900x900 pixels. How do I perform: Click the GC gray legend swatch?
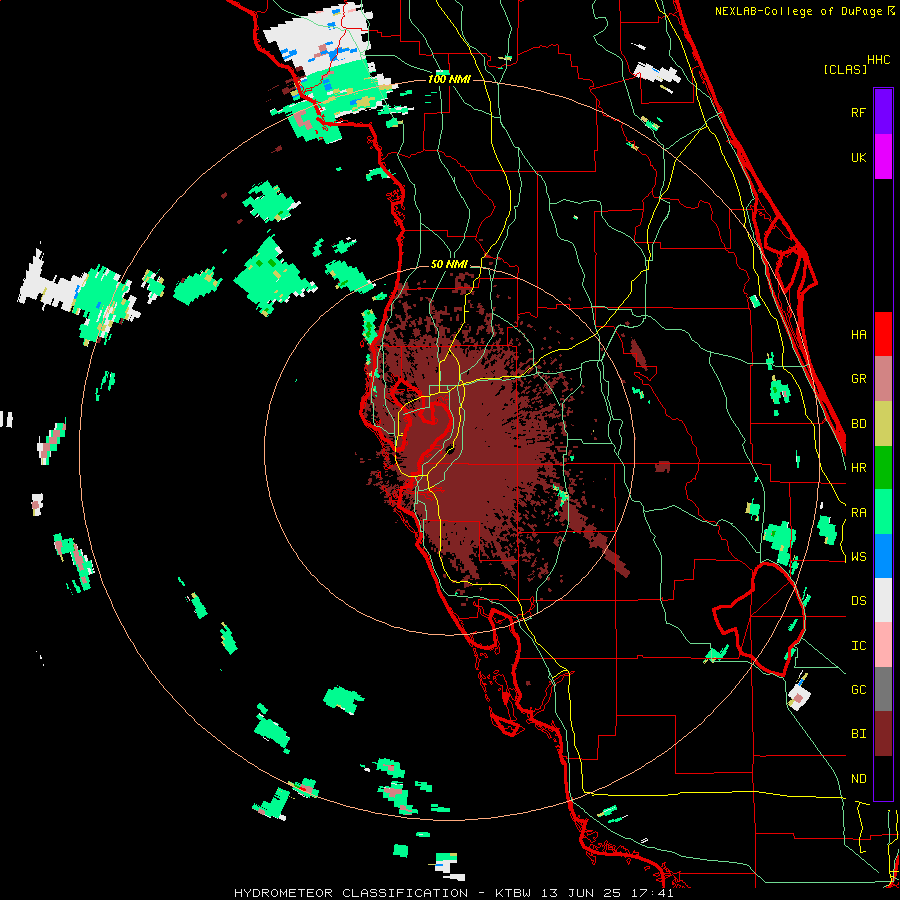(x=883, y=689)
